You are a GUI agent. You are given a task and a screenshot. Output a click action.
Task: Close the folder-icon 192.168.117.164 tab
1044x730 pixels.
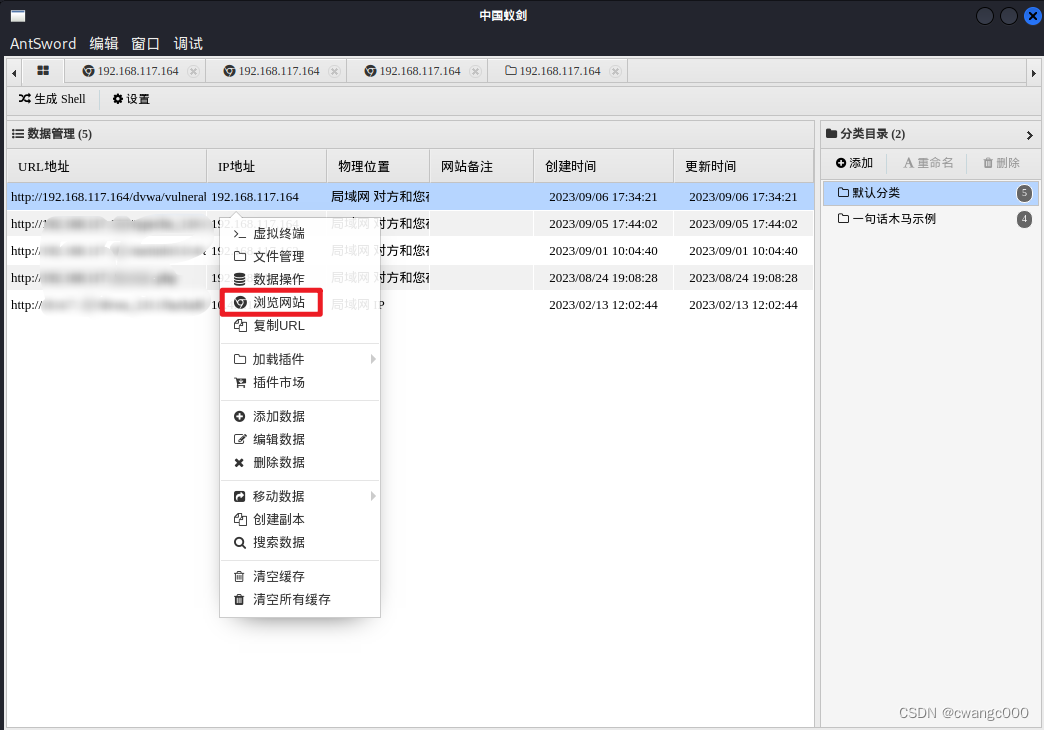[615, 71]
